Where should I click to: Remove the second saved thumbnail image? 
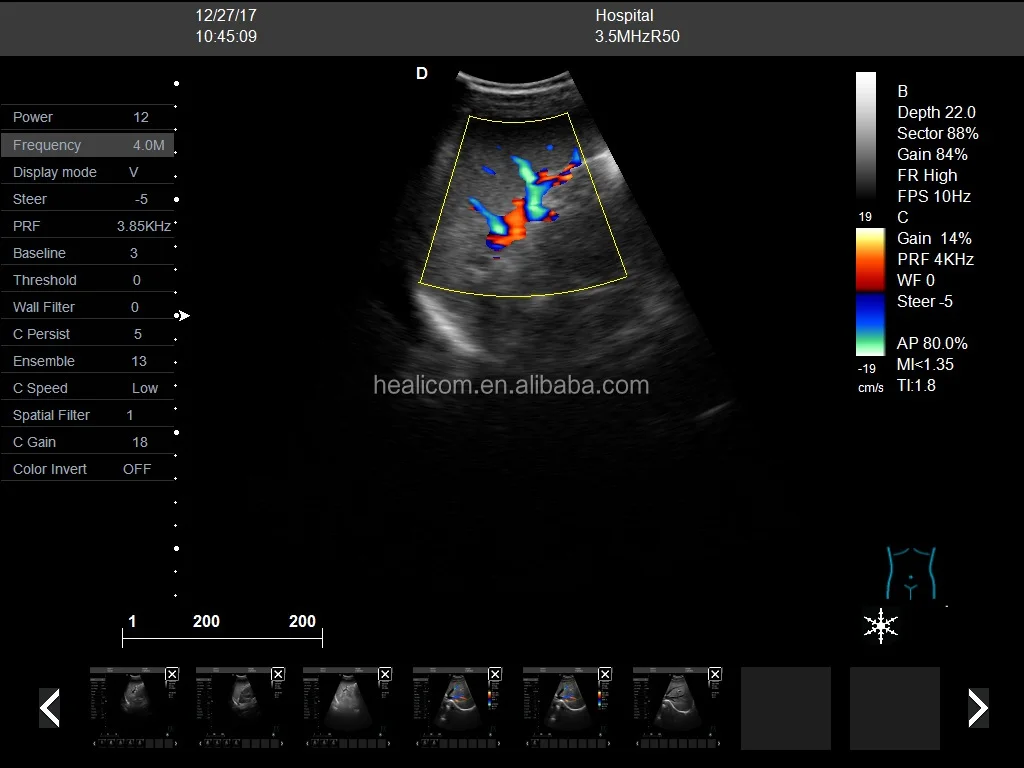pos(278,675)
